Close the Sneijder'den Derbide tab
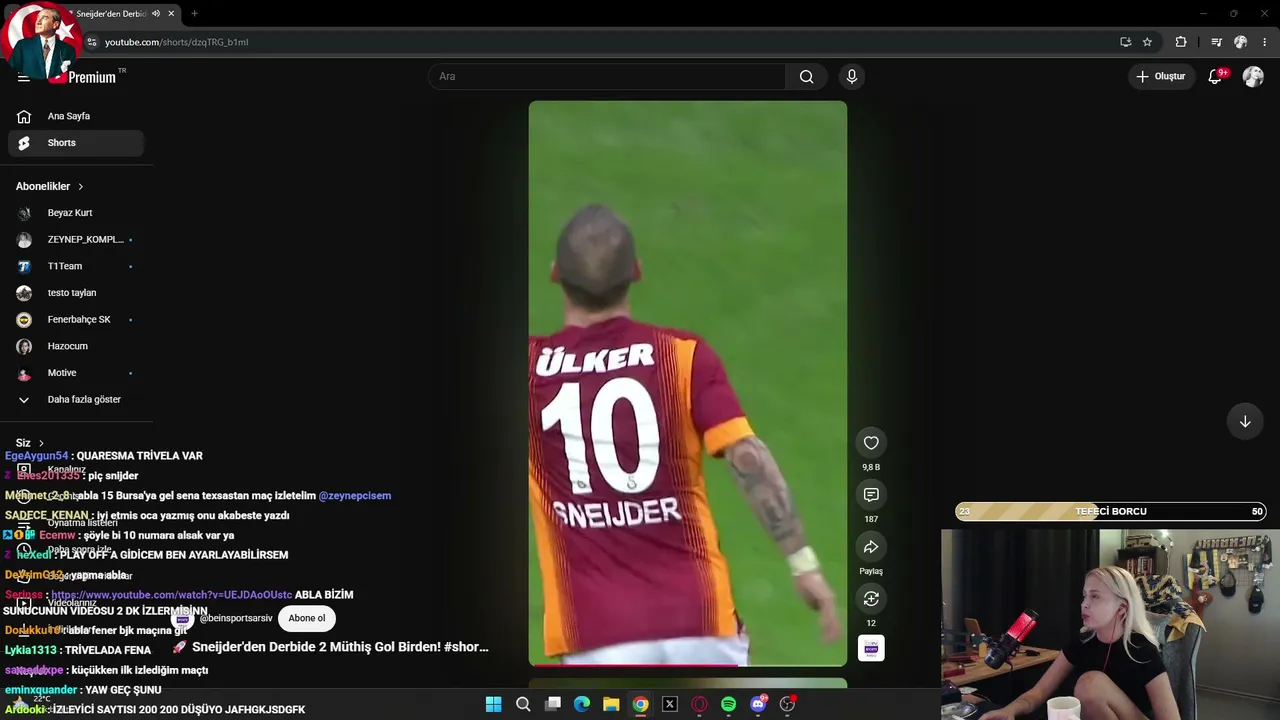Viewport: 1280px width, 720px height. 171,14
